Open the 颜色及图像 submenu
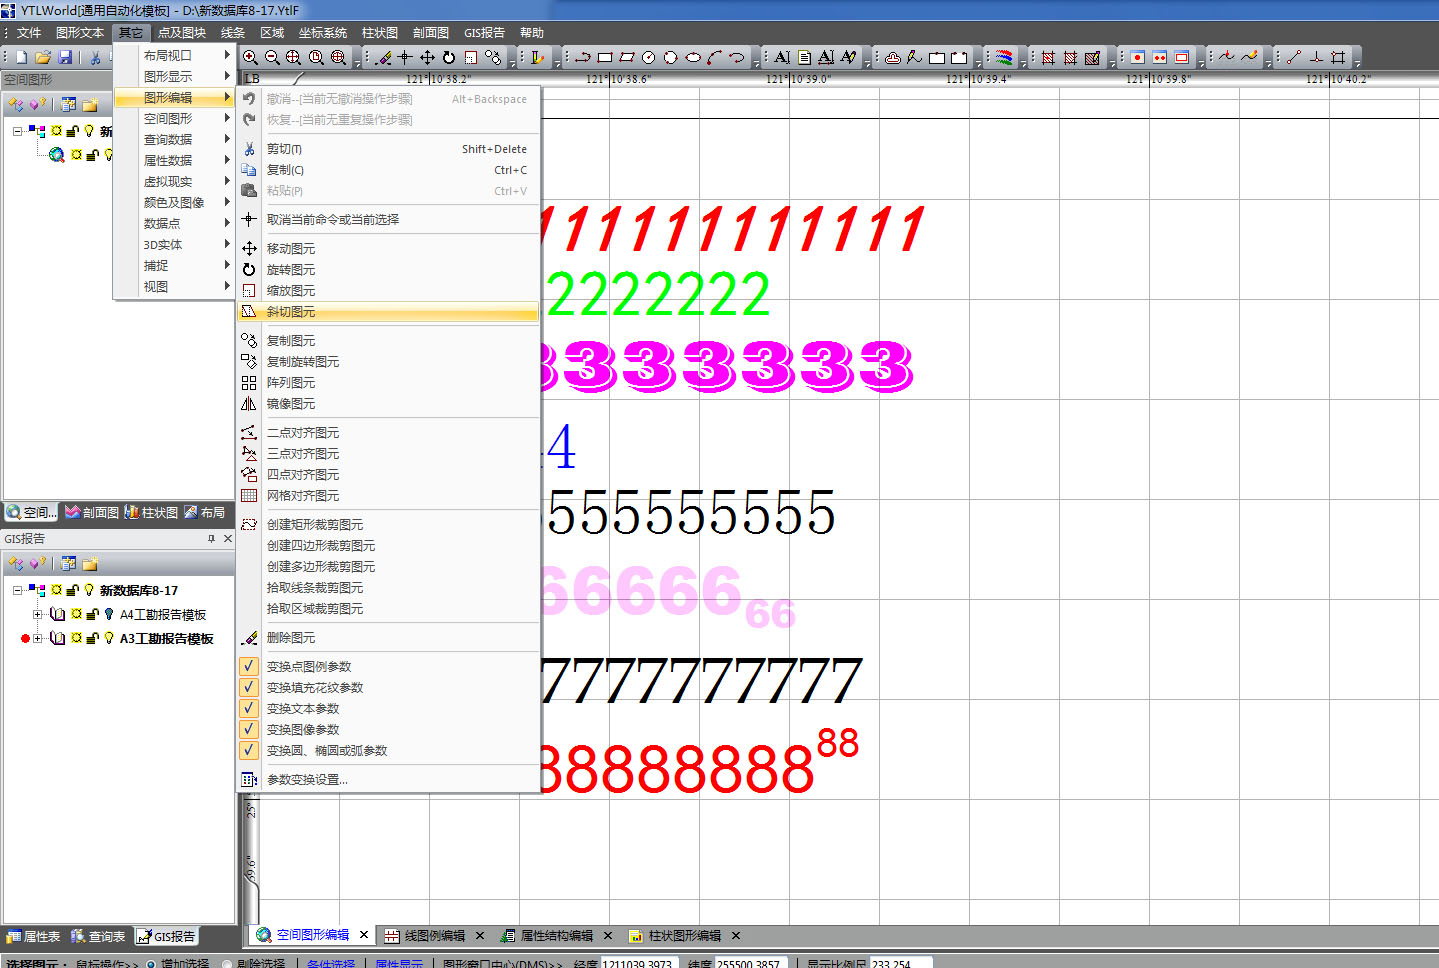The height and width of the screenshot is (968, 1439). click(x=175, y=202)
